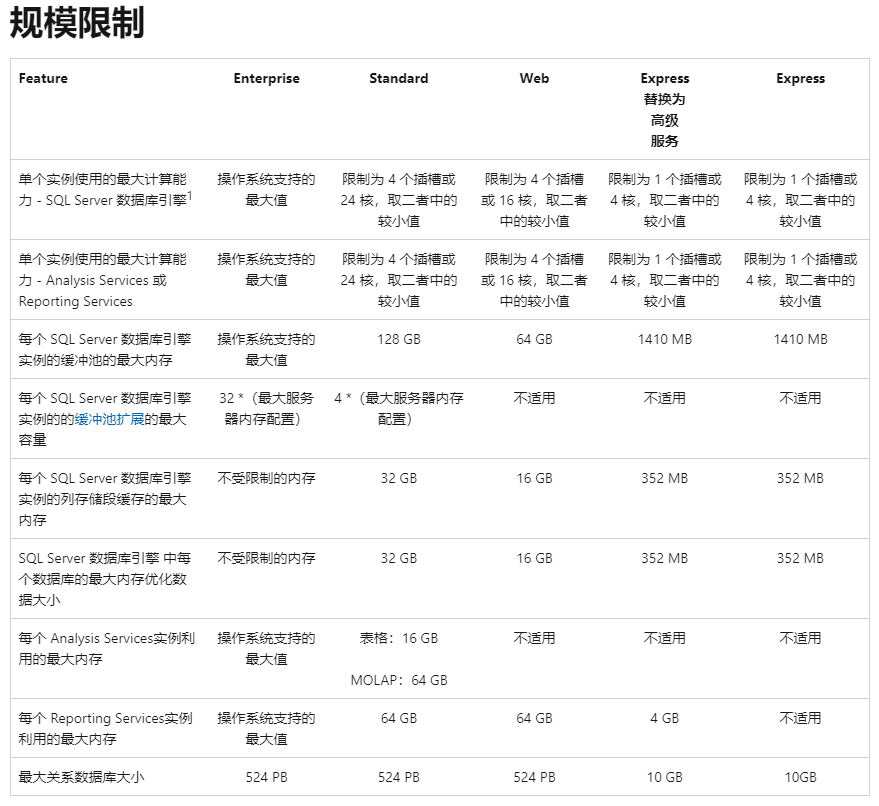Select row label "每个 Analysis Services实例利用的最大内存"
The width and height of the screenshot is (879, 806).
tap(107, 648)
